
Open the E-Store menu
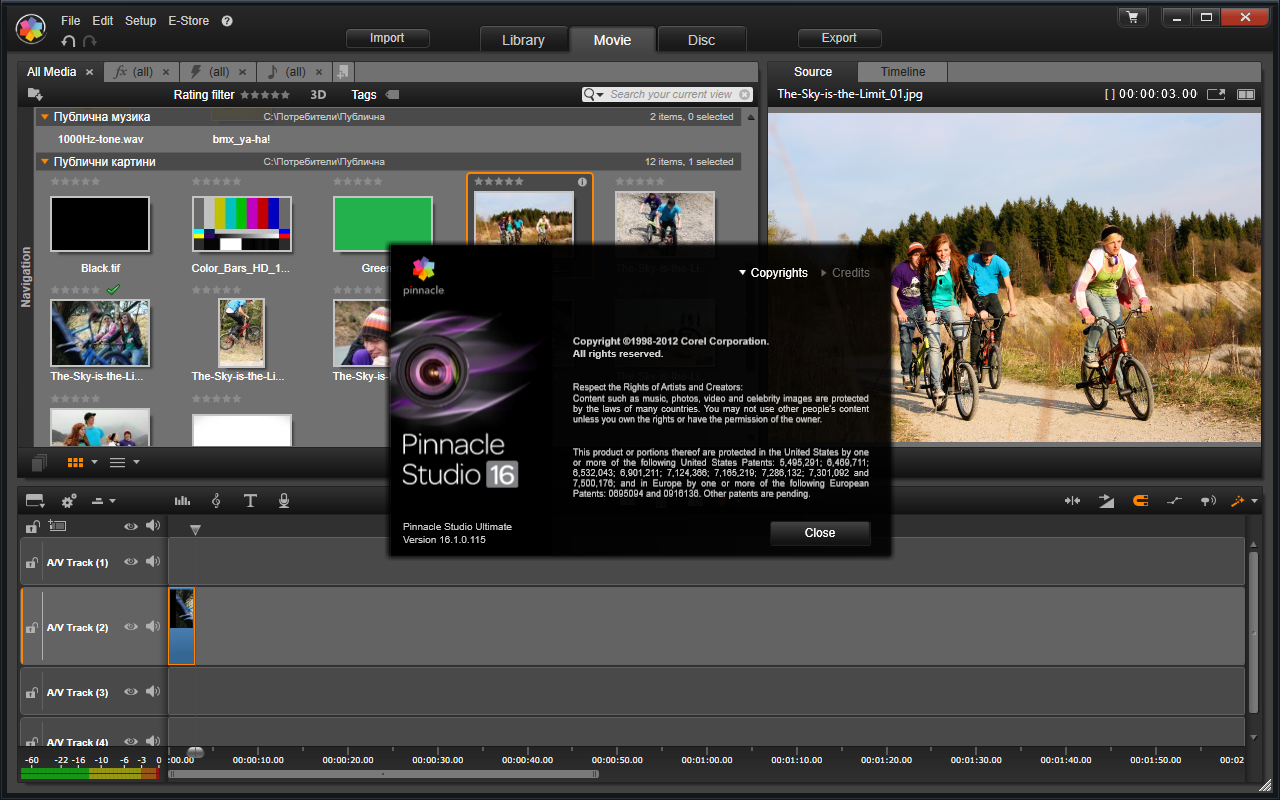187,21
